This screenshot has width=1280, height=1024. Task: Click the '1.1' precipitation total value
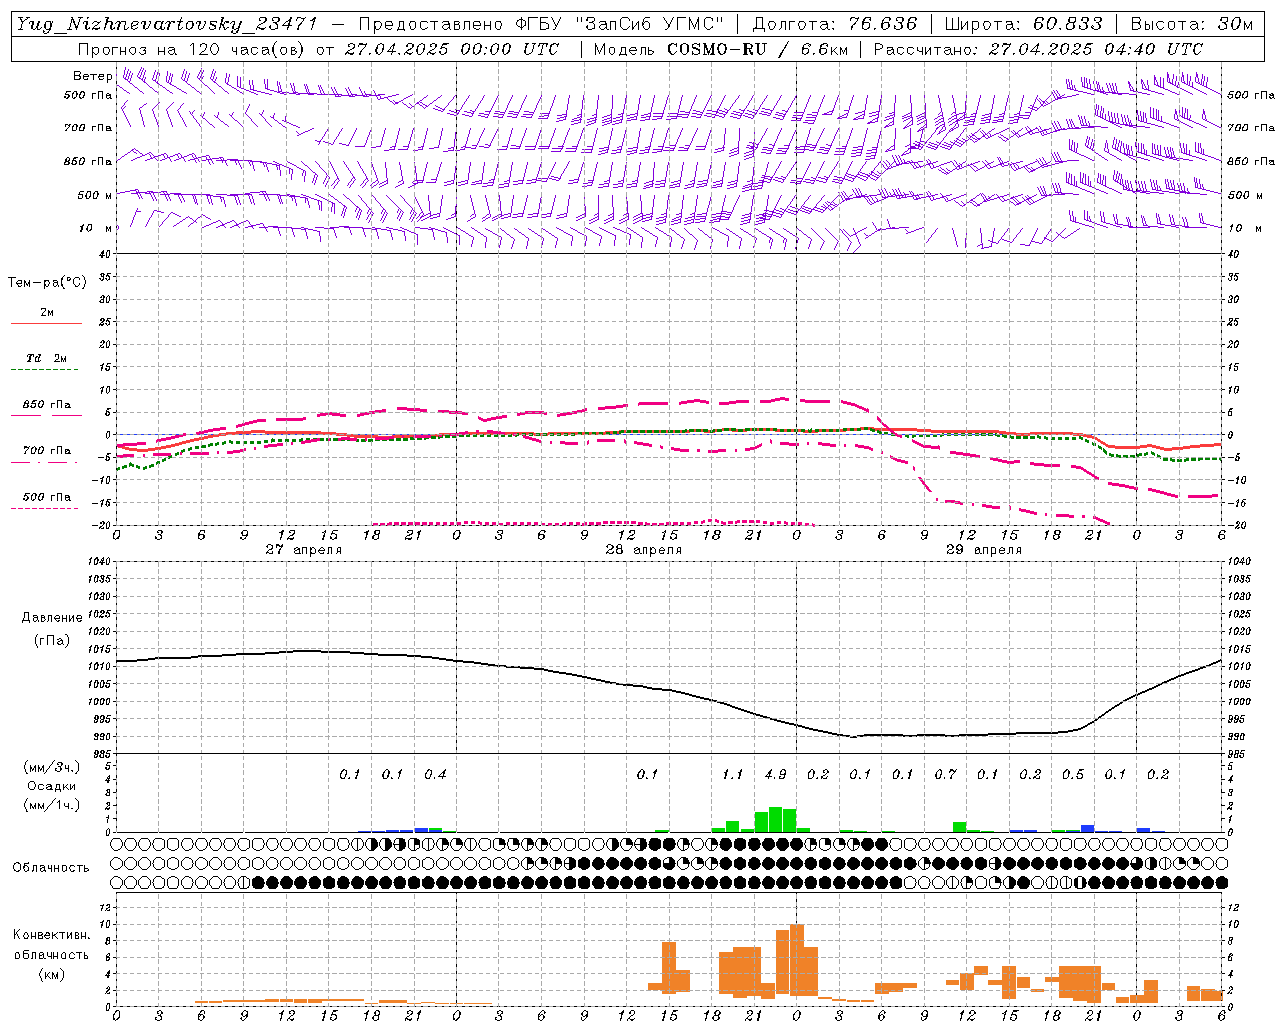coord(733,775)
